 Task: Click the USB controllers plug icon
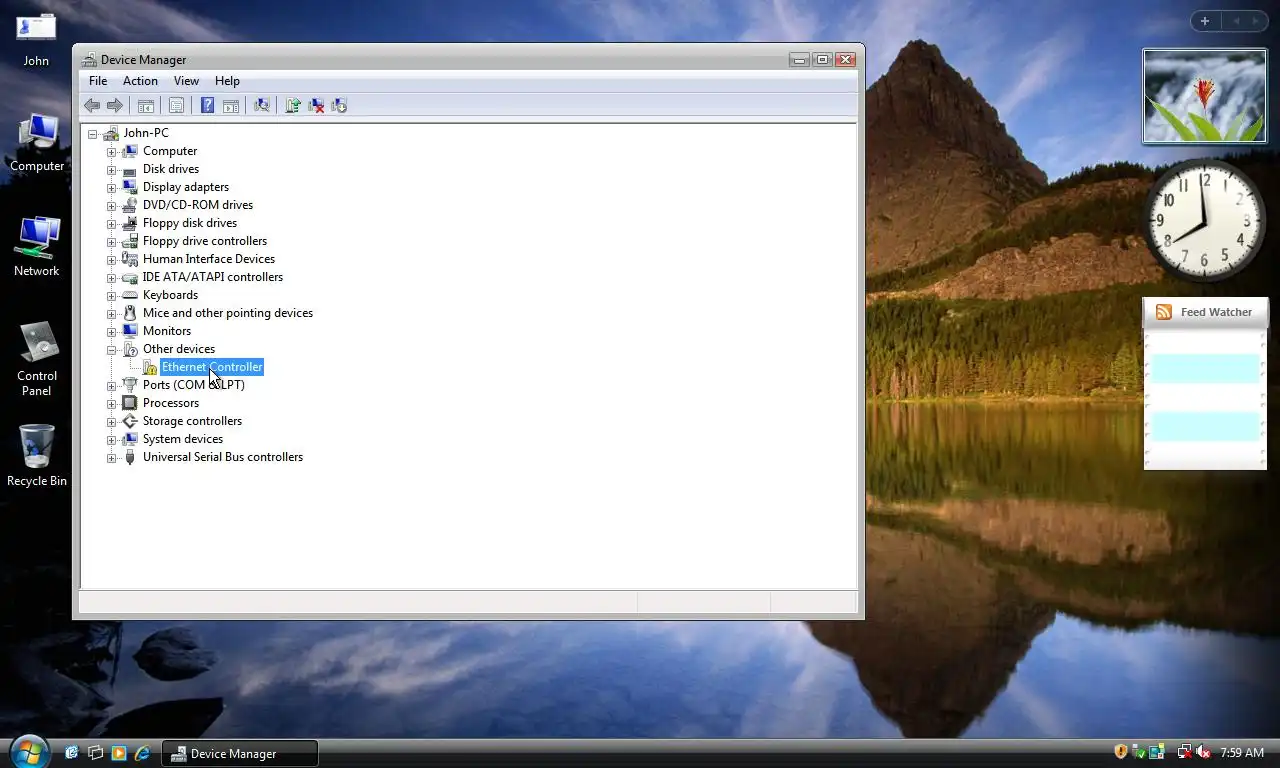(130, 457)
